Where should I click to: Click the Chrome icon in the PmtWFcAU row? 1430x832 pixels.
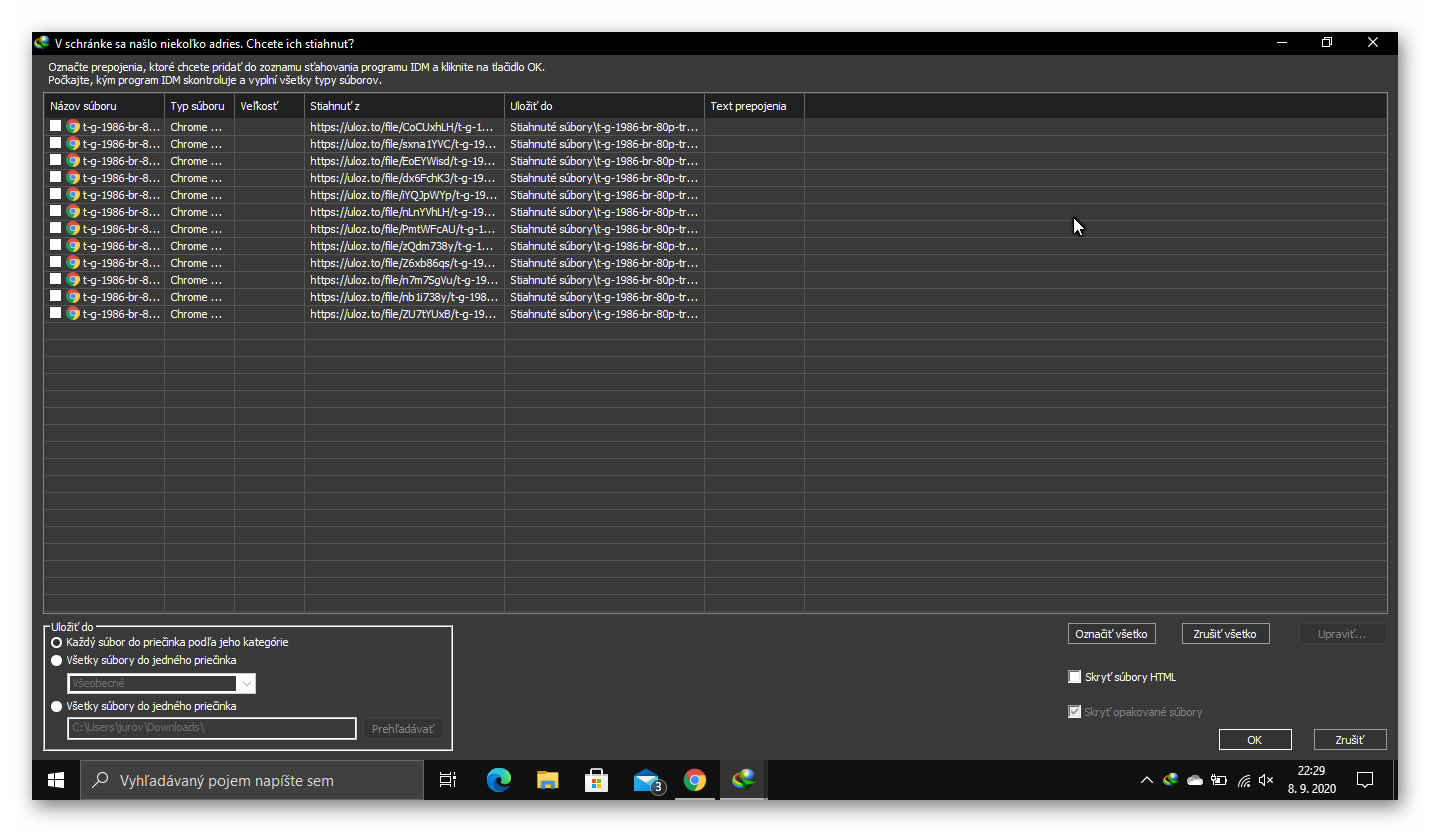pos(73,229)
